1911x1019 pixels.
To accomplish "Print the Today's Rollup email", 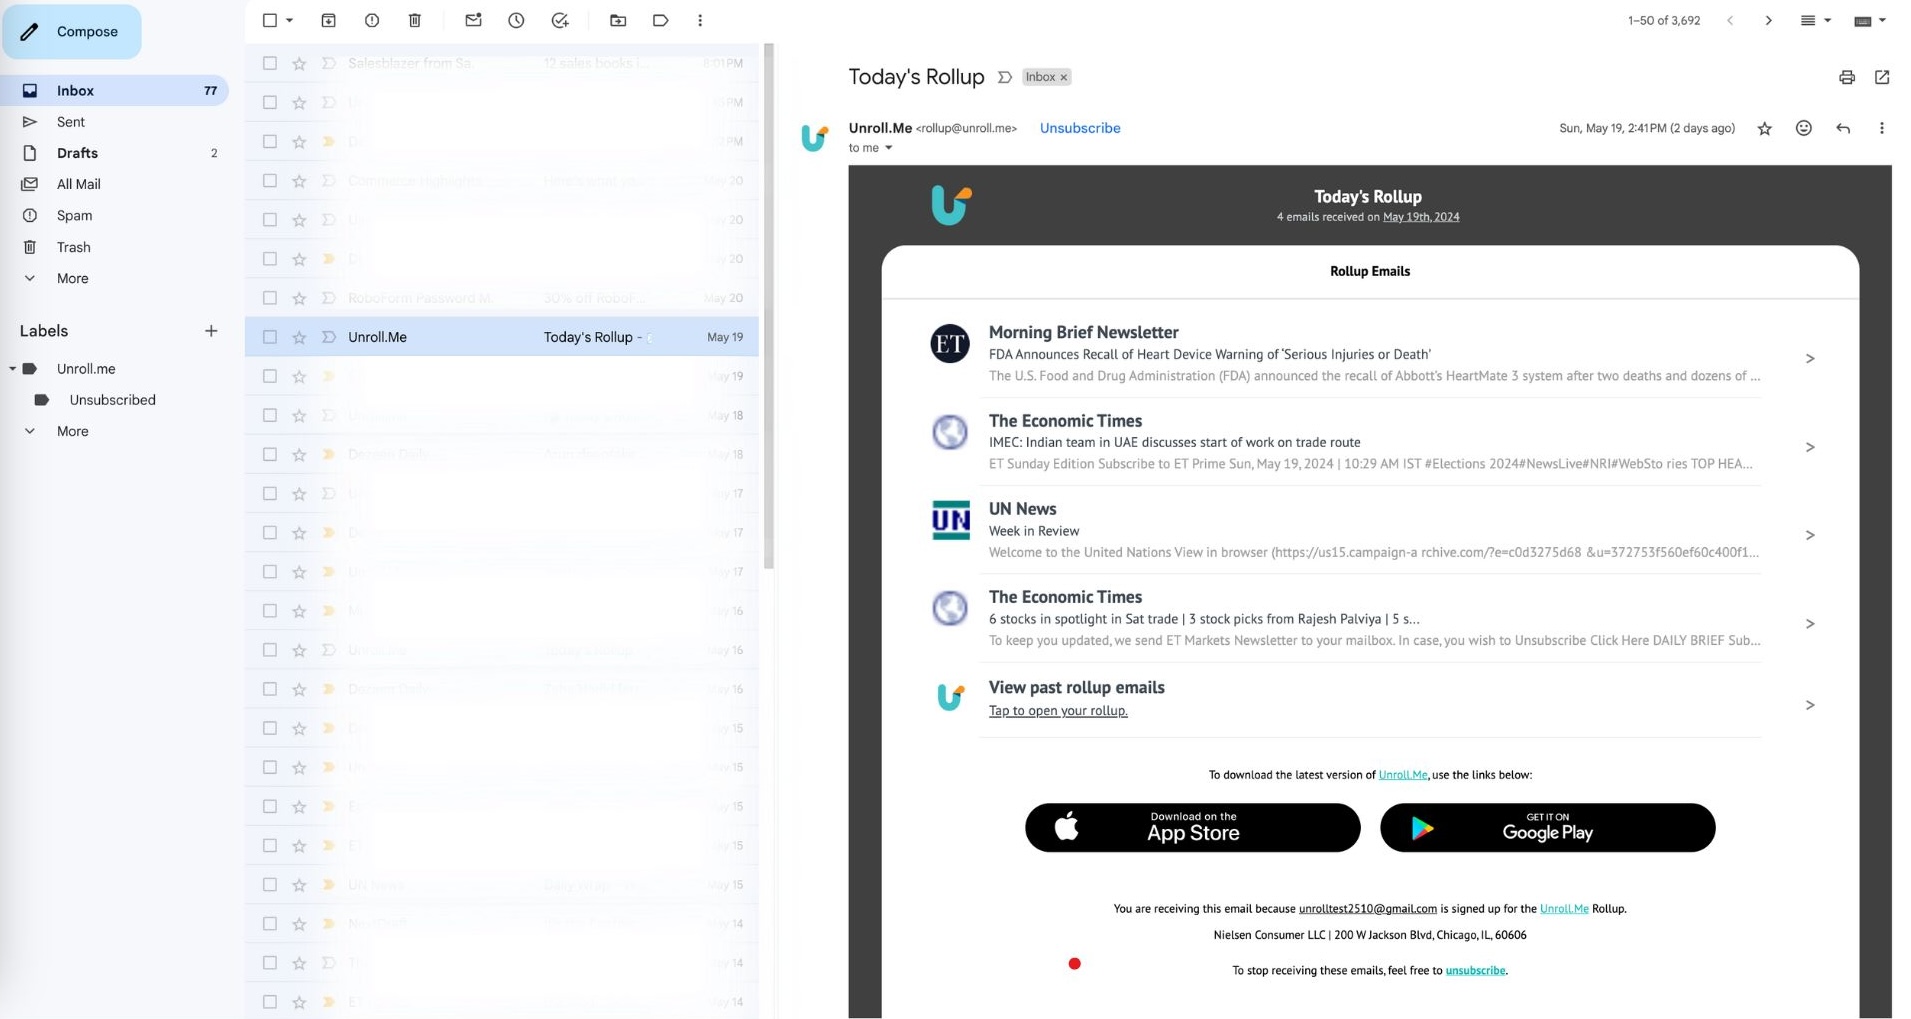I will pyautogui.click(x=1847, y=77).
